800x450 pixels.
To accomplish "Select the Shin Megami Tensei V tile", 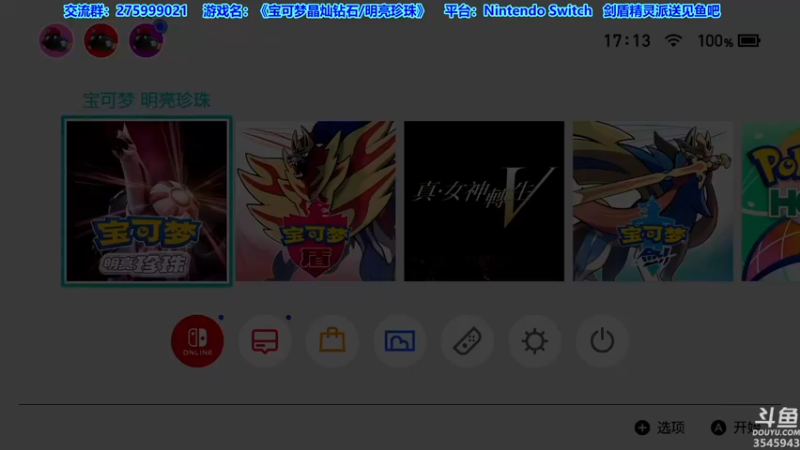I will point(484,201).
